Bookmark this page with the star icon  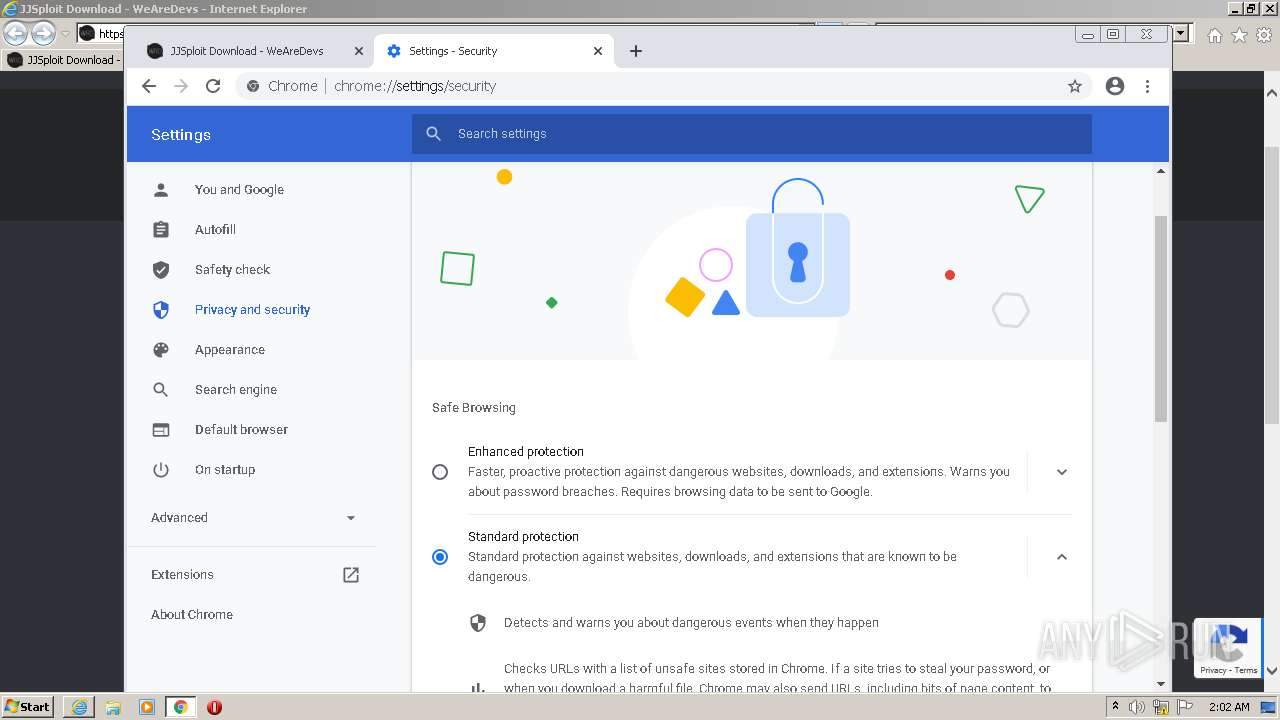point(1075,86)
